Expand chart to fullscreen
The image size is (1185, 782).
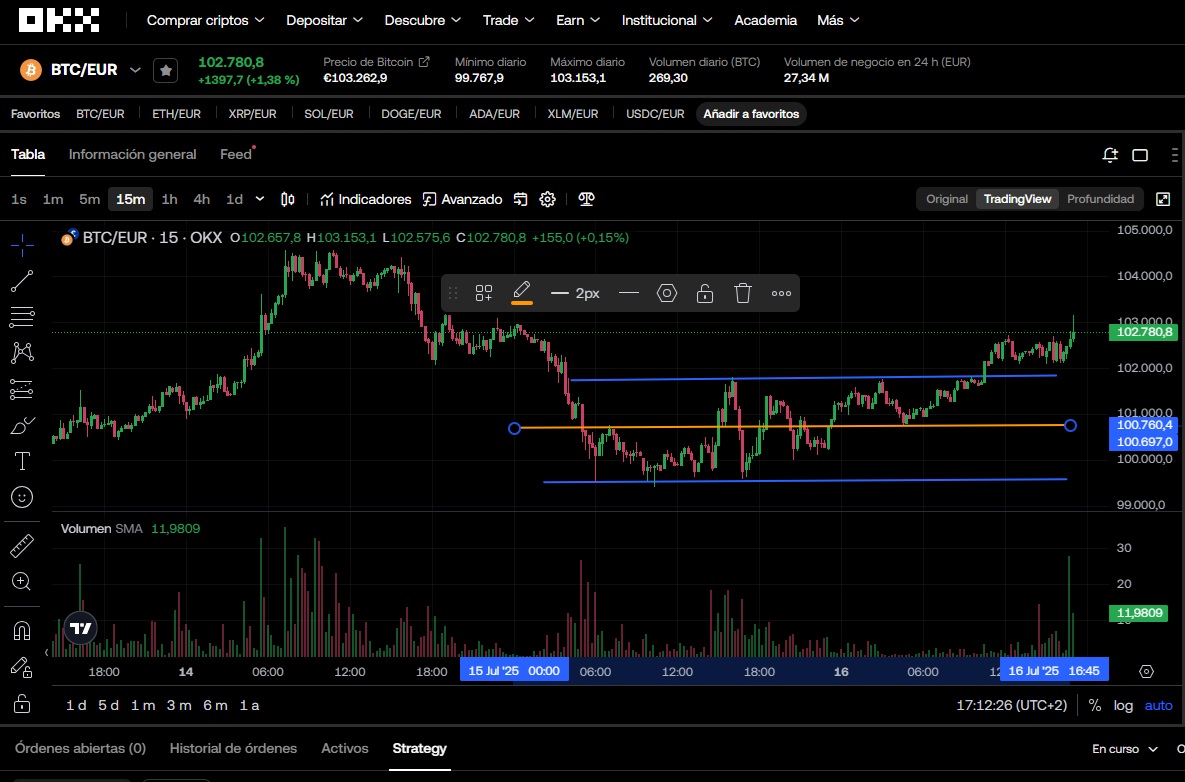[x=1163, y=199]
